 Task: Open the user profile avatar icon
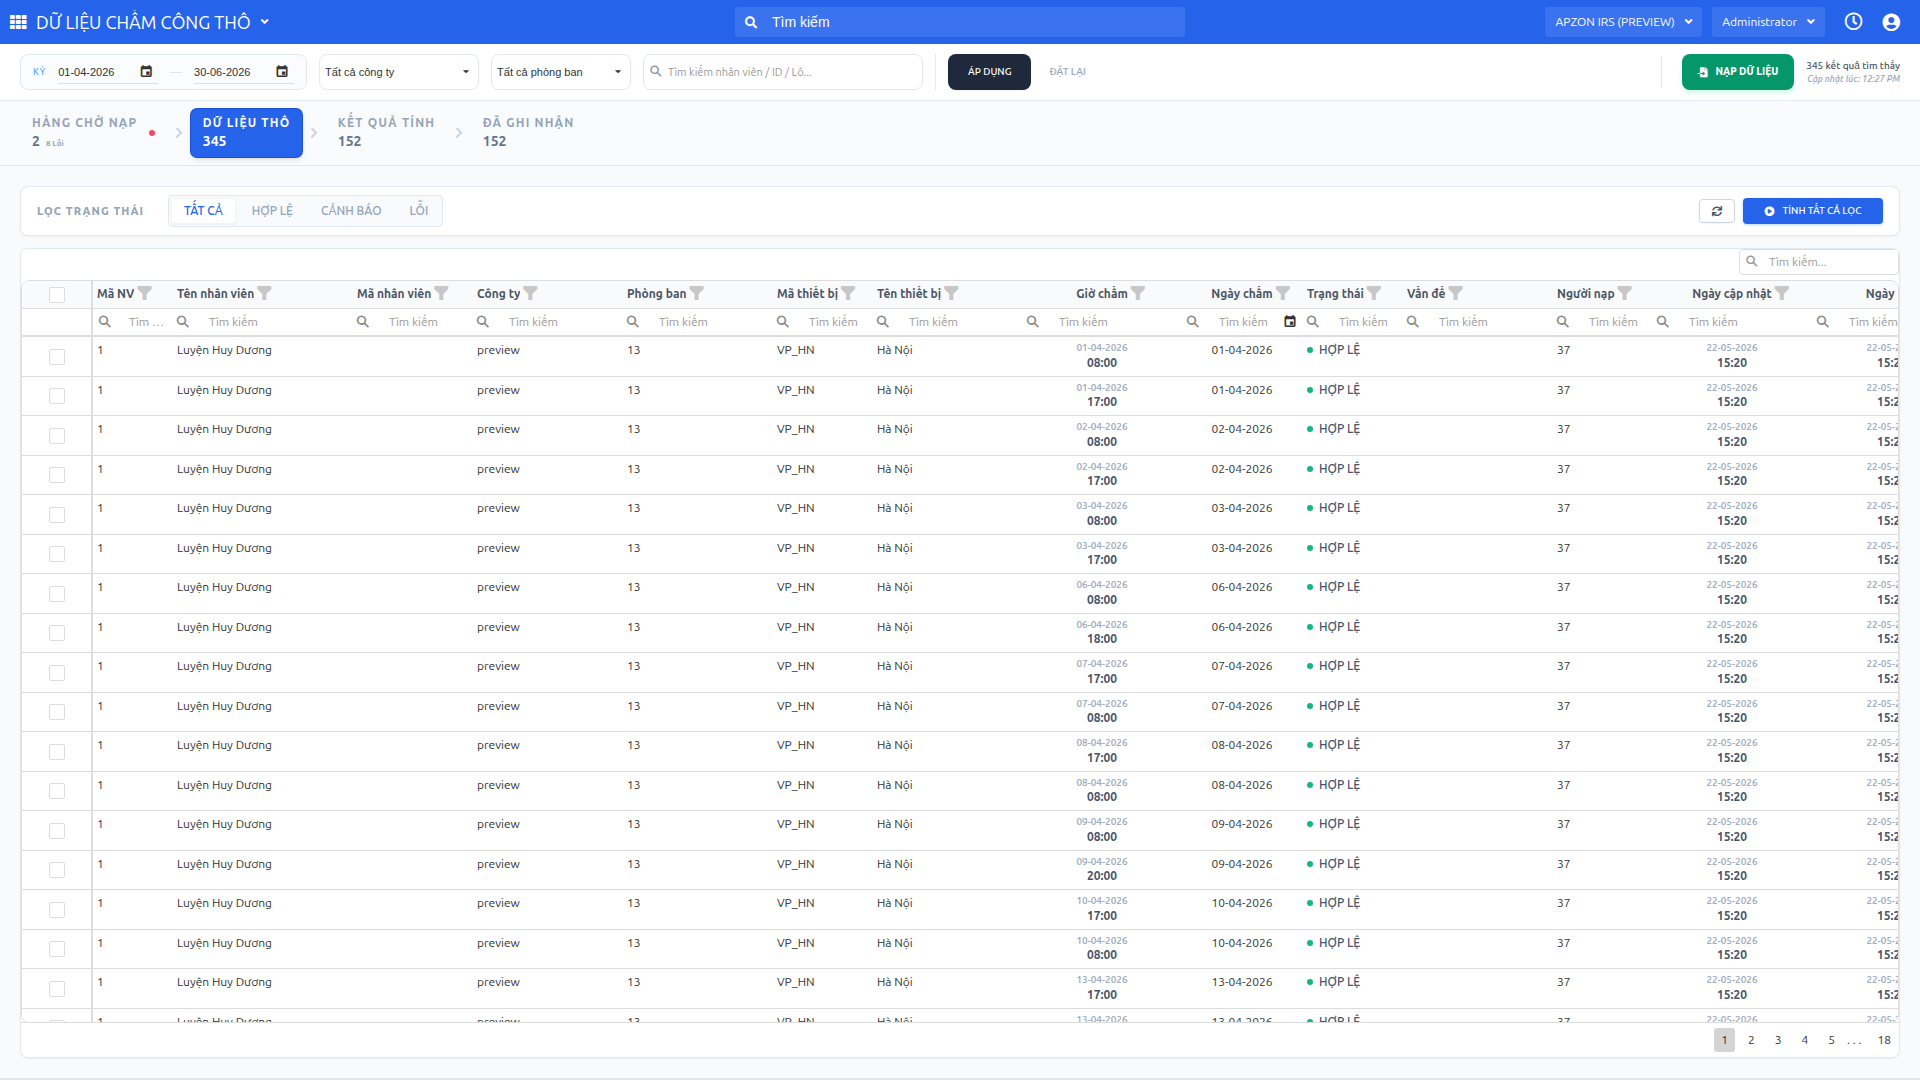[x=1891, y=22]
